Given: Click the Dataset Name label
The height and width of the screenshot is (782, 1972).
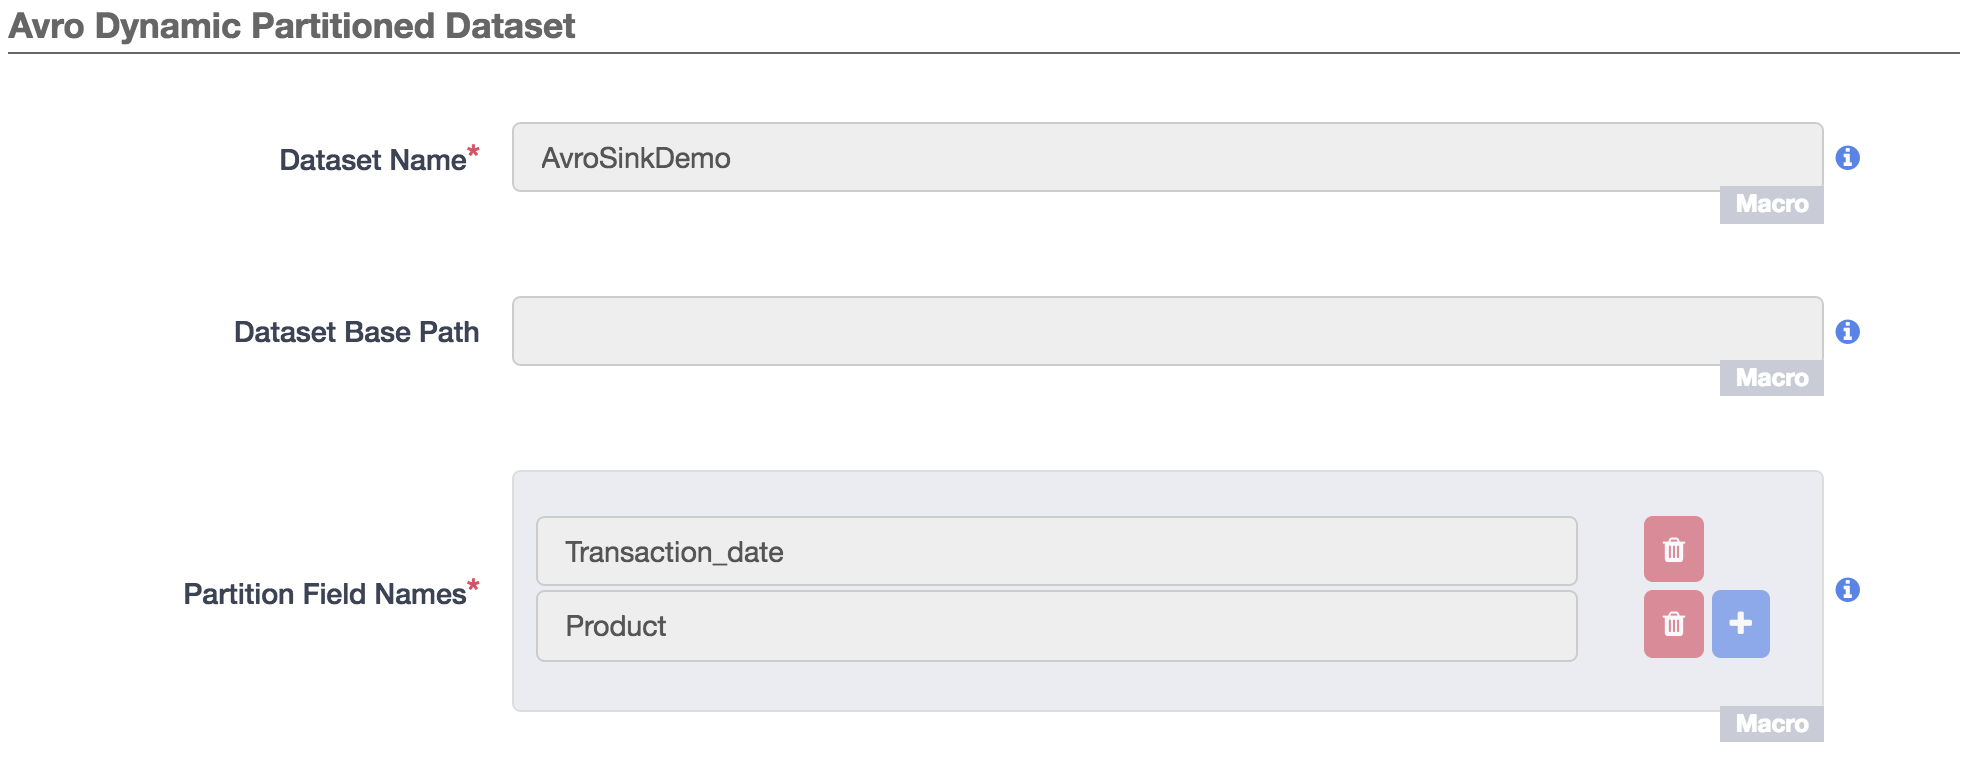Looking at the screenshot, I should click(x=372, y=160).
